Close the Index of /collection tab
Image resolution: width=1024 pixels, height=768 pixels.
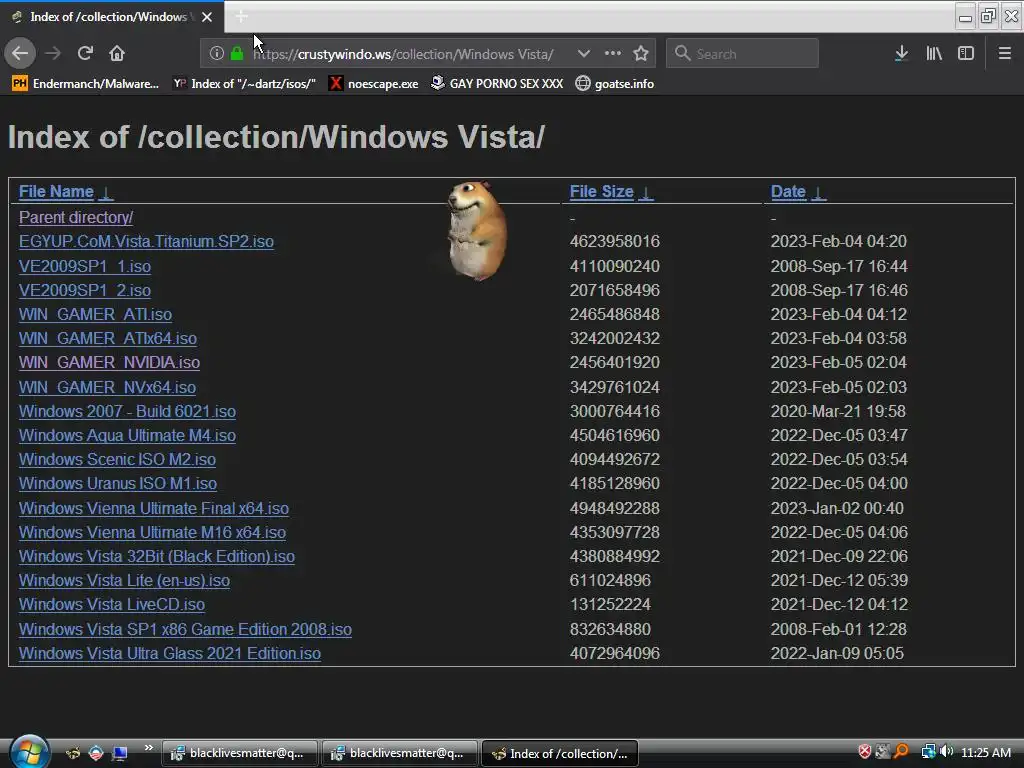coord(207,17)
